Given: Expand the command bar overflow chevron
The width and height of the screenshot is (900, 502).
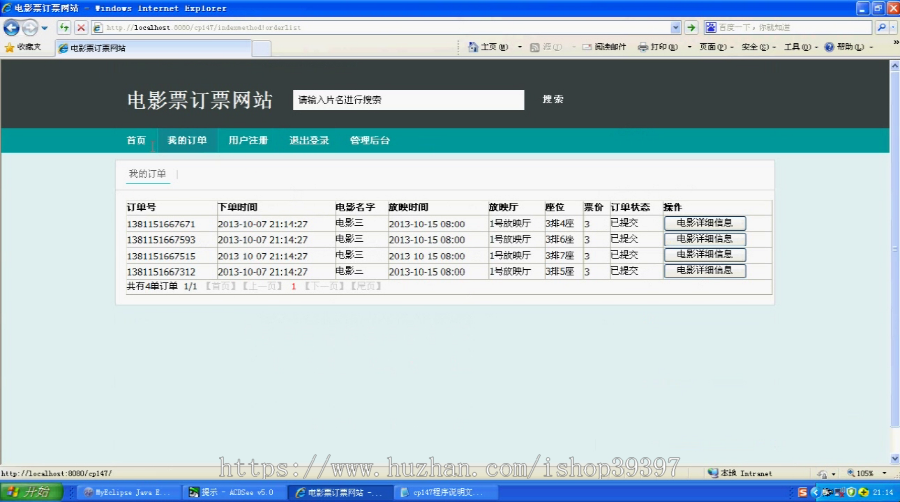Looking at the screenshot, I should (x=895, y=42).
